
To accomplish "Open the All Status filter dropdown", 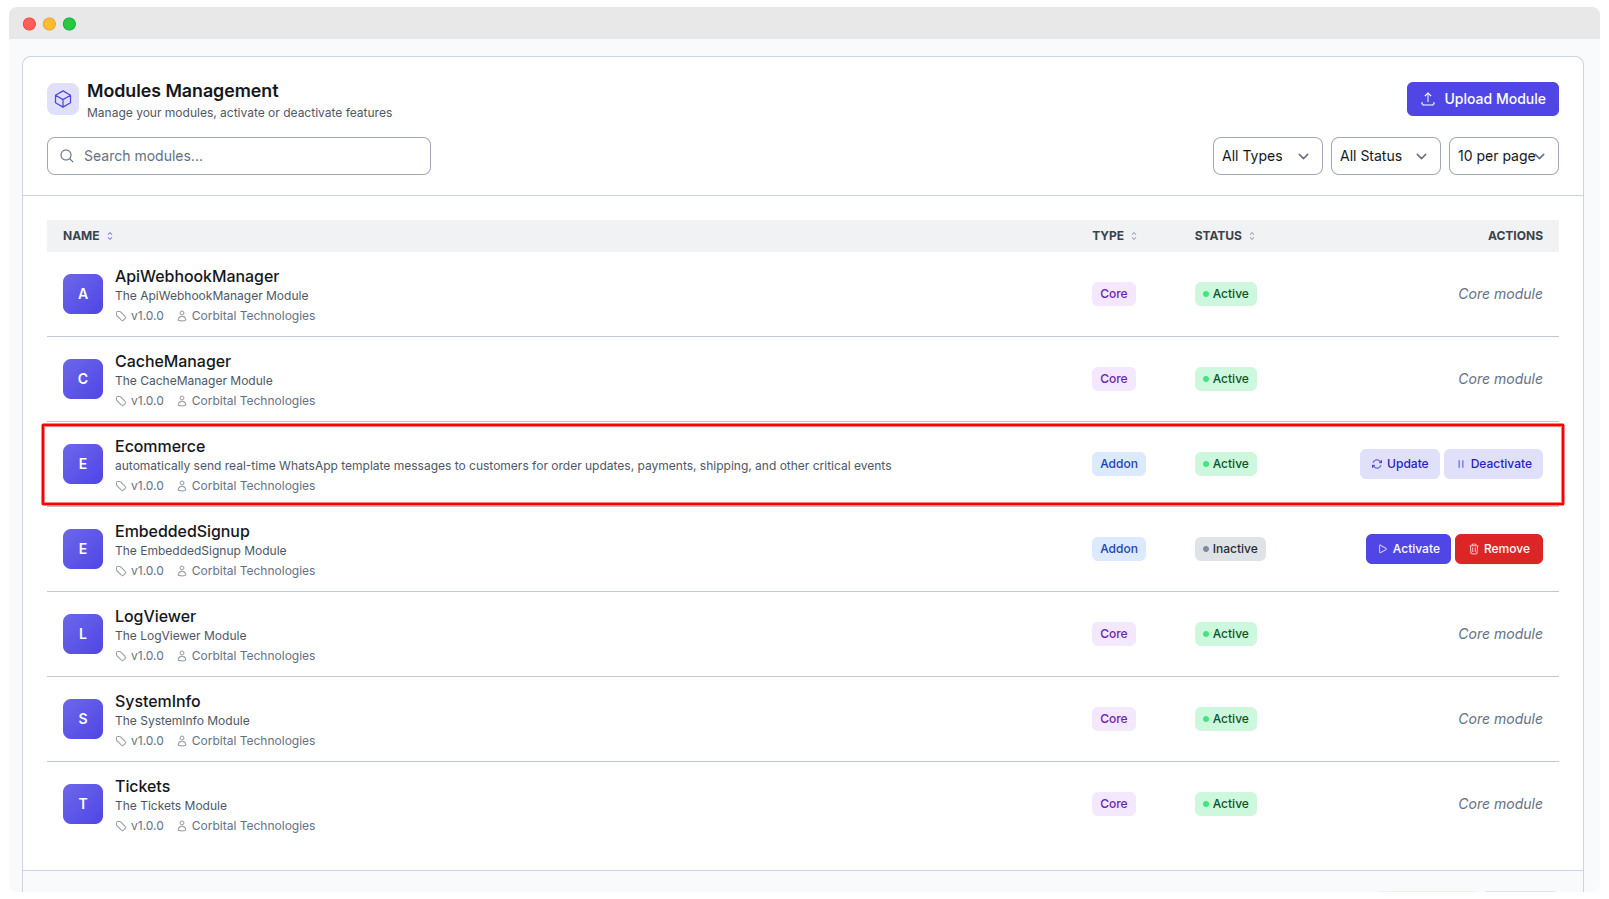I will (1384, 156).
